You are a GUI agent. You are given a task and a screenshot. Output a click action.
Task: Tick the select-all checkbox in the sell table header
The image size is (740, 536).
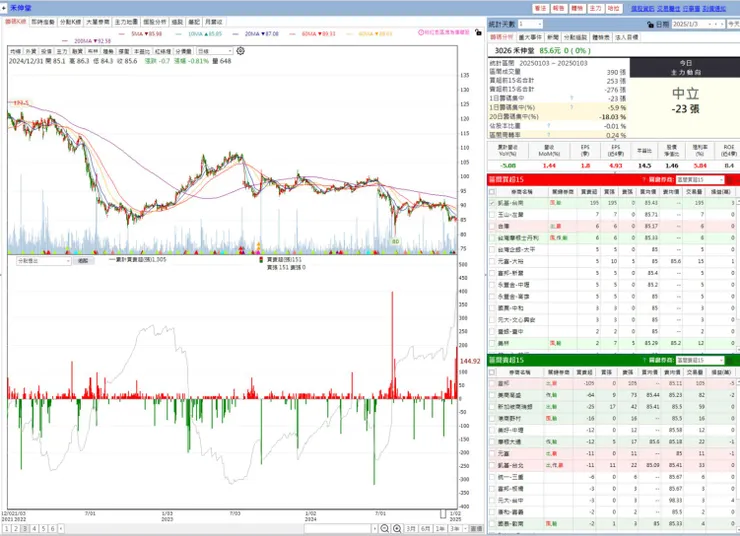(x=492, y=372)
